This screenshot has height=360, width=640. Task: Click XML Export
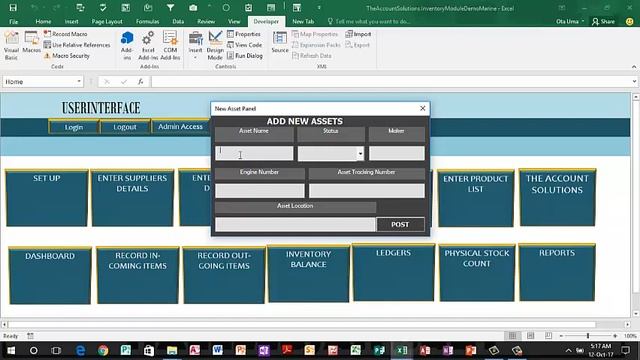[358, 45]
